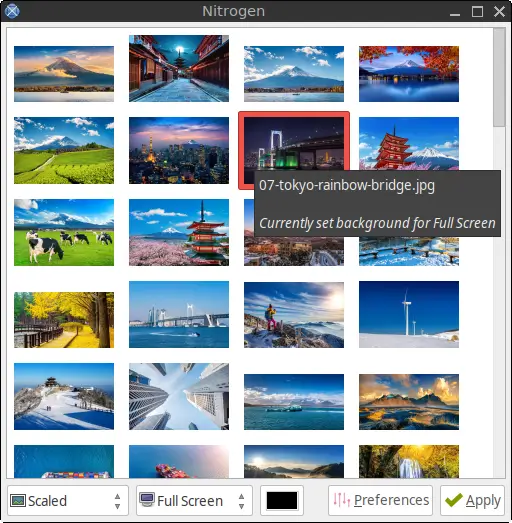Screen dimensions: 512x523
Task: Select the night street with pagoda thumbnail
Action: tap(179, 68)
